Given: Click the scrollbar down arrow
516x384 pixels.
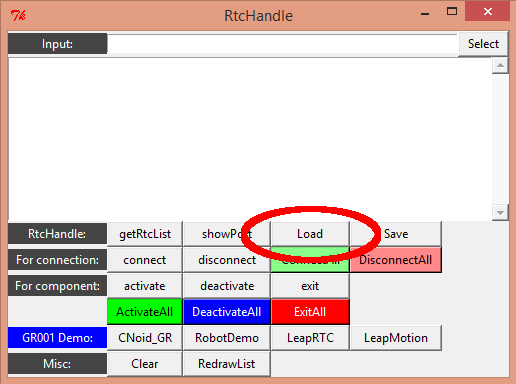Looking at the screenshot, I should point(500,212).
